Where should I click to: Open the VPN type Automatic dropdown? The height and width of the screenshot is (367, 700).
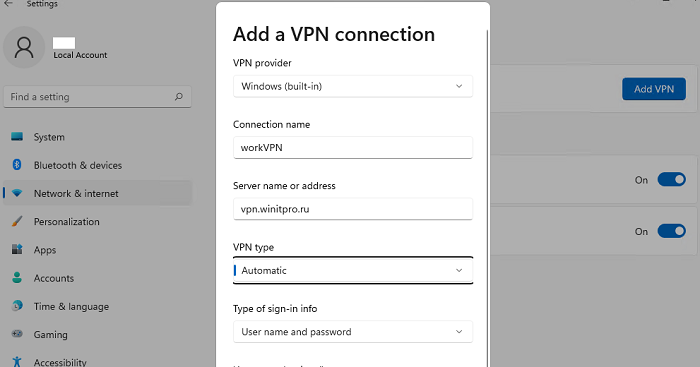[x=353, y=270]
